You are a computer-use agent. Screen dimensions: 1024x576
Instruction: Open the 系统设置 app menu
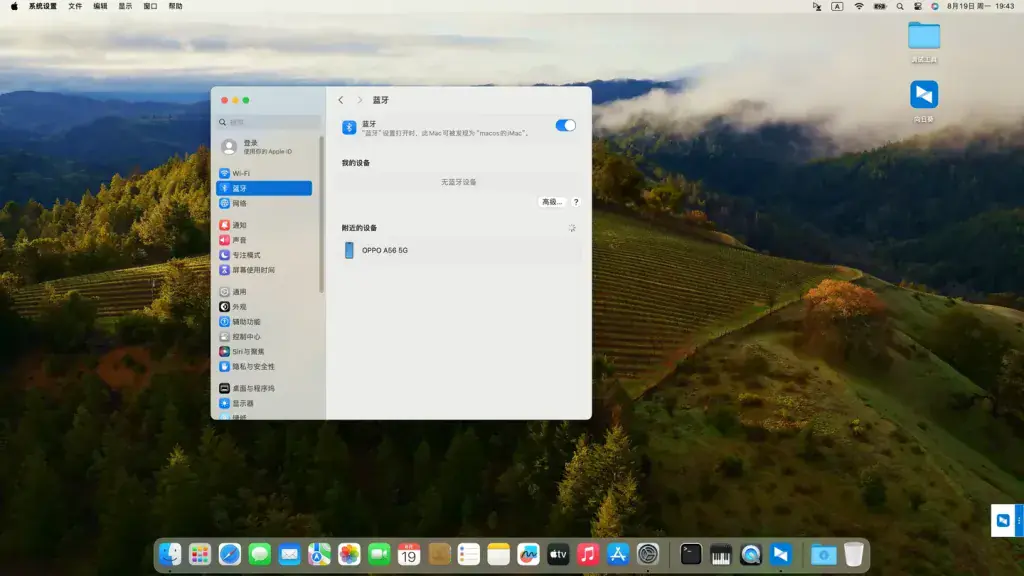(x=42, y=6)
